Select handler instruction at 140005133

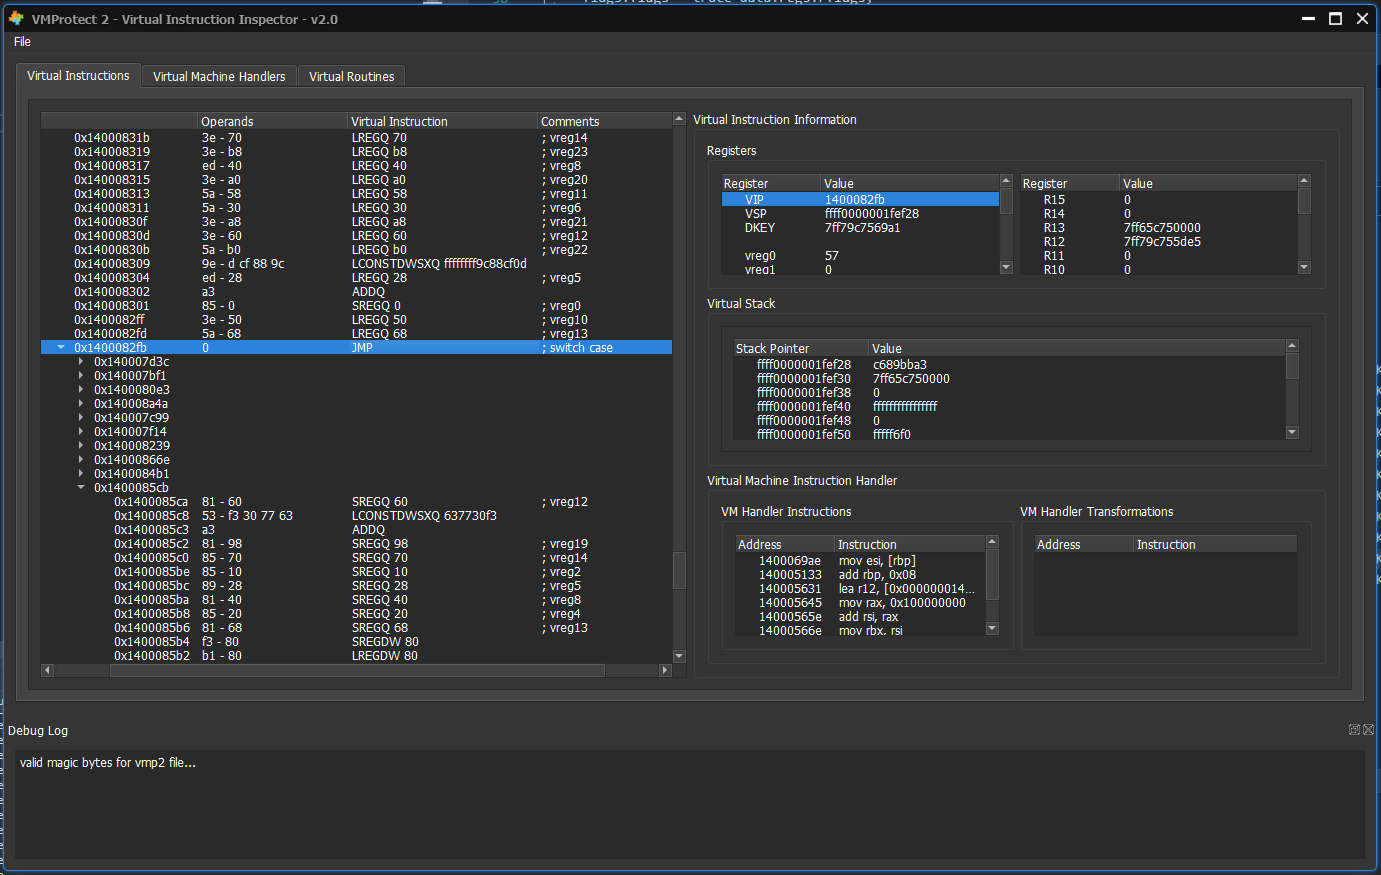pyautogui.click(x=860, y=575)
